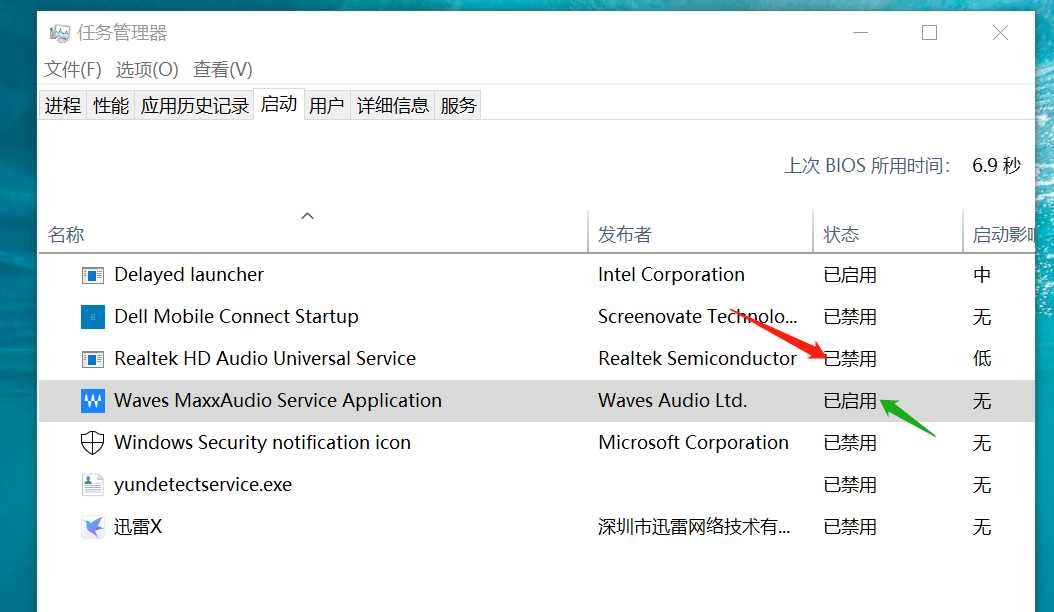Sort by the 状态 column header

841,235
